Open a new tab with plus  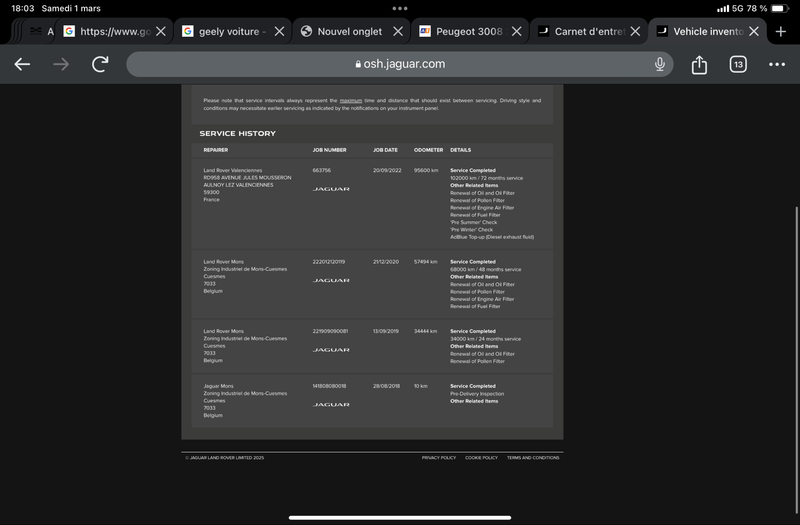click(x=781, y=32)
